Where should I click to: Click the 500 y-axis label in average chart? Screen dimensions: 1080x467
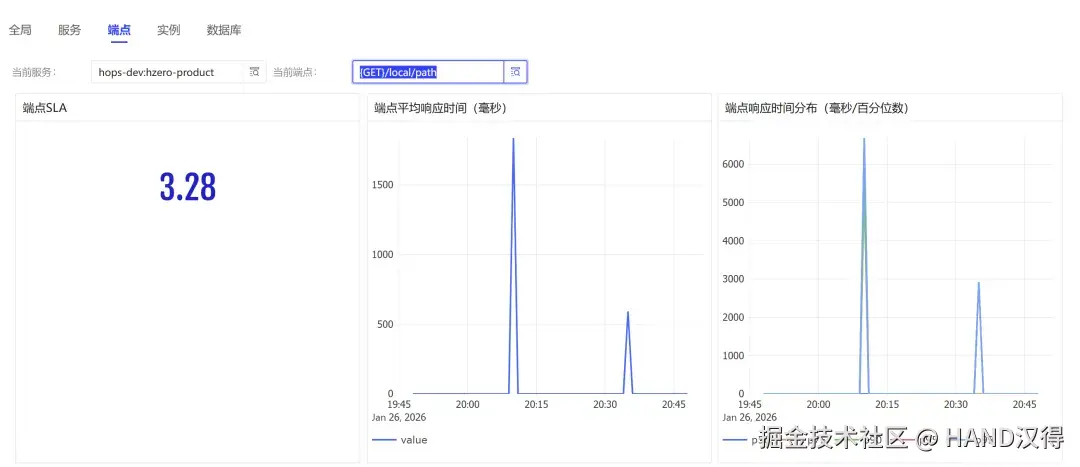tap(383, 324)
